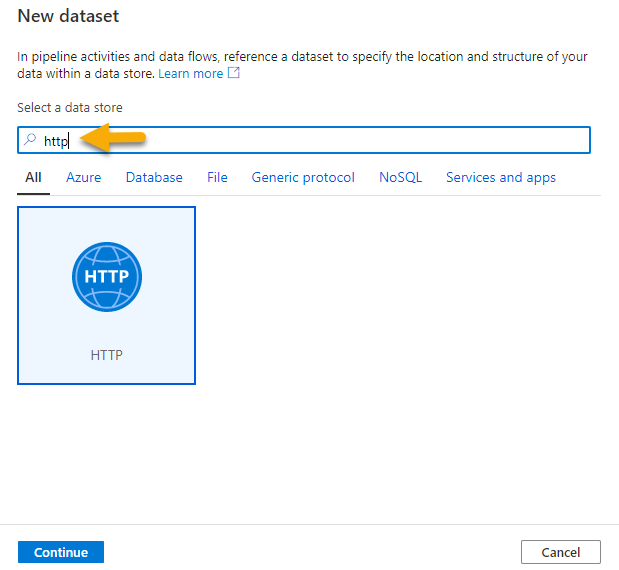Viewport: 619px width, 570px height.
Task: Click the magnifier icon in search box
Action: click(x=30, y=140)
